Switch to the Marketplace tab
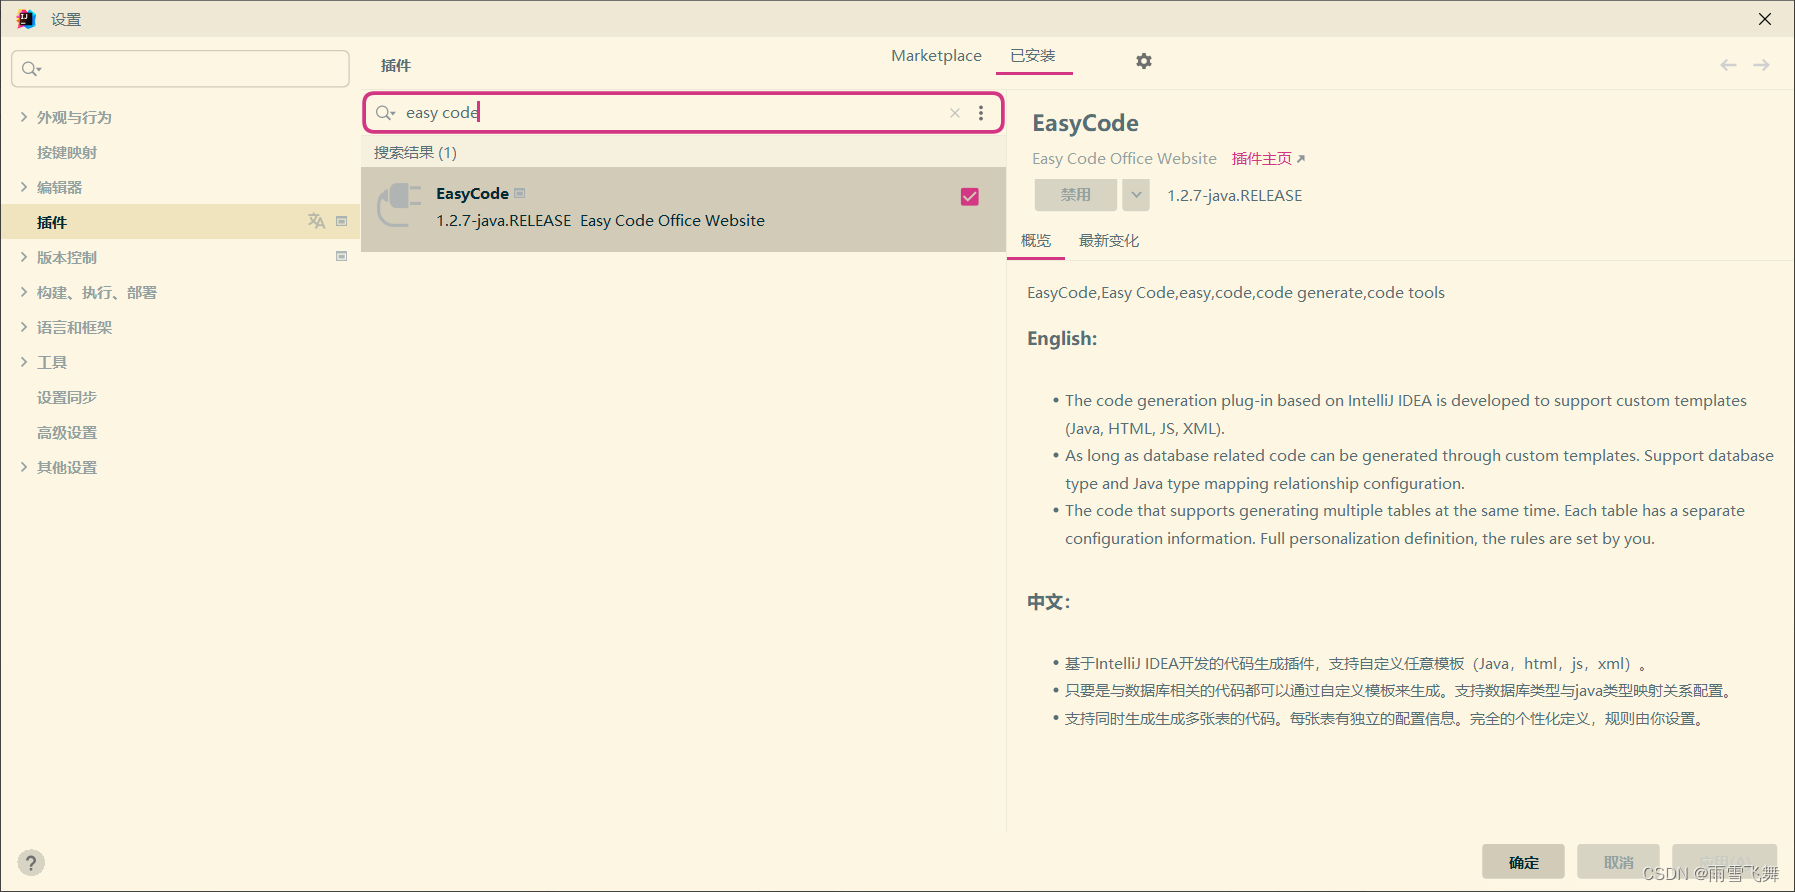 coord(936,56)
